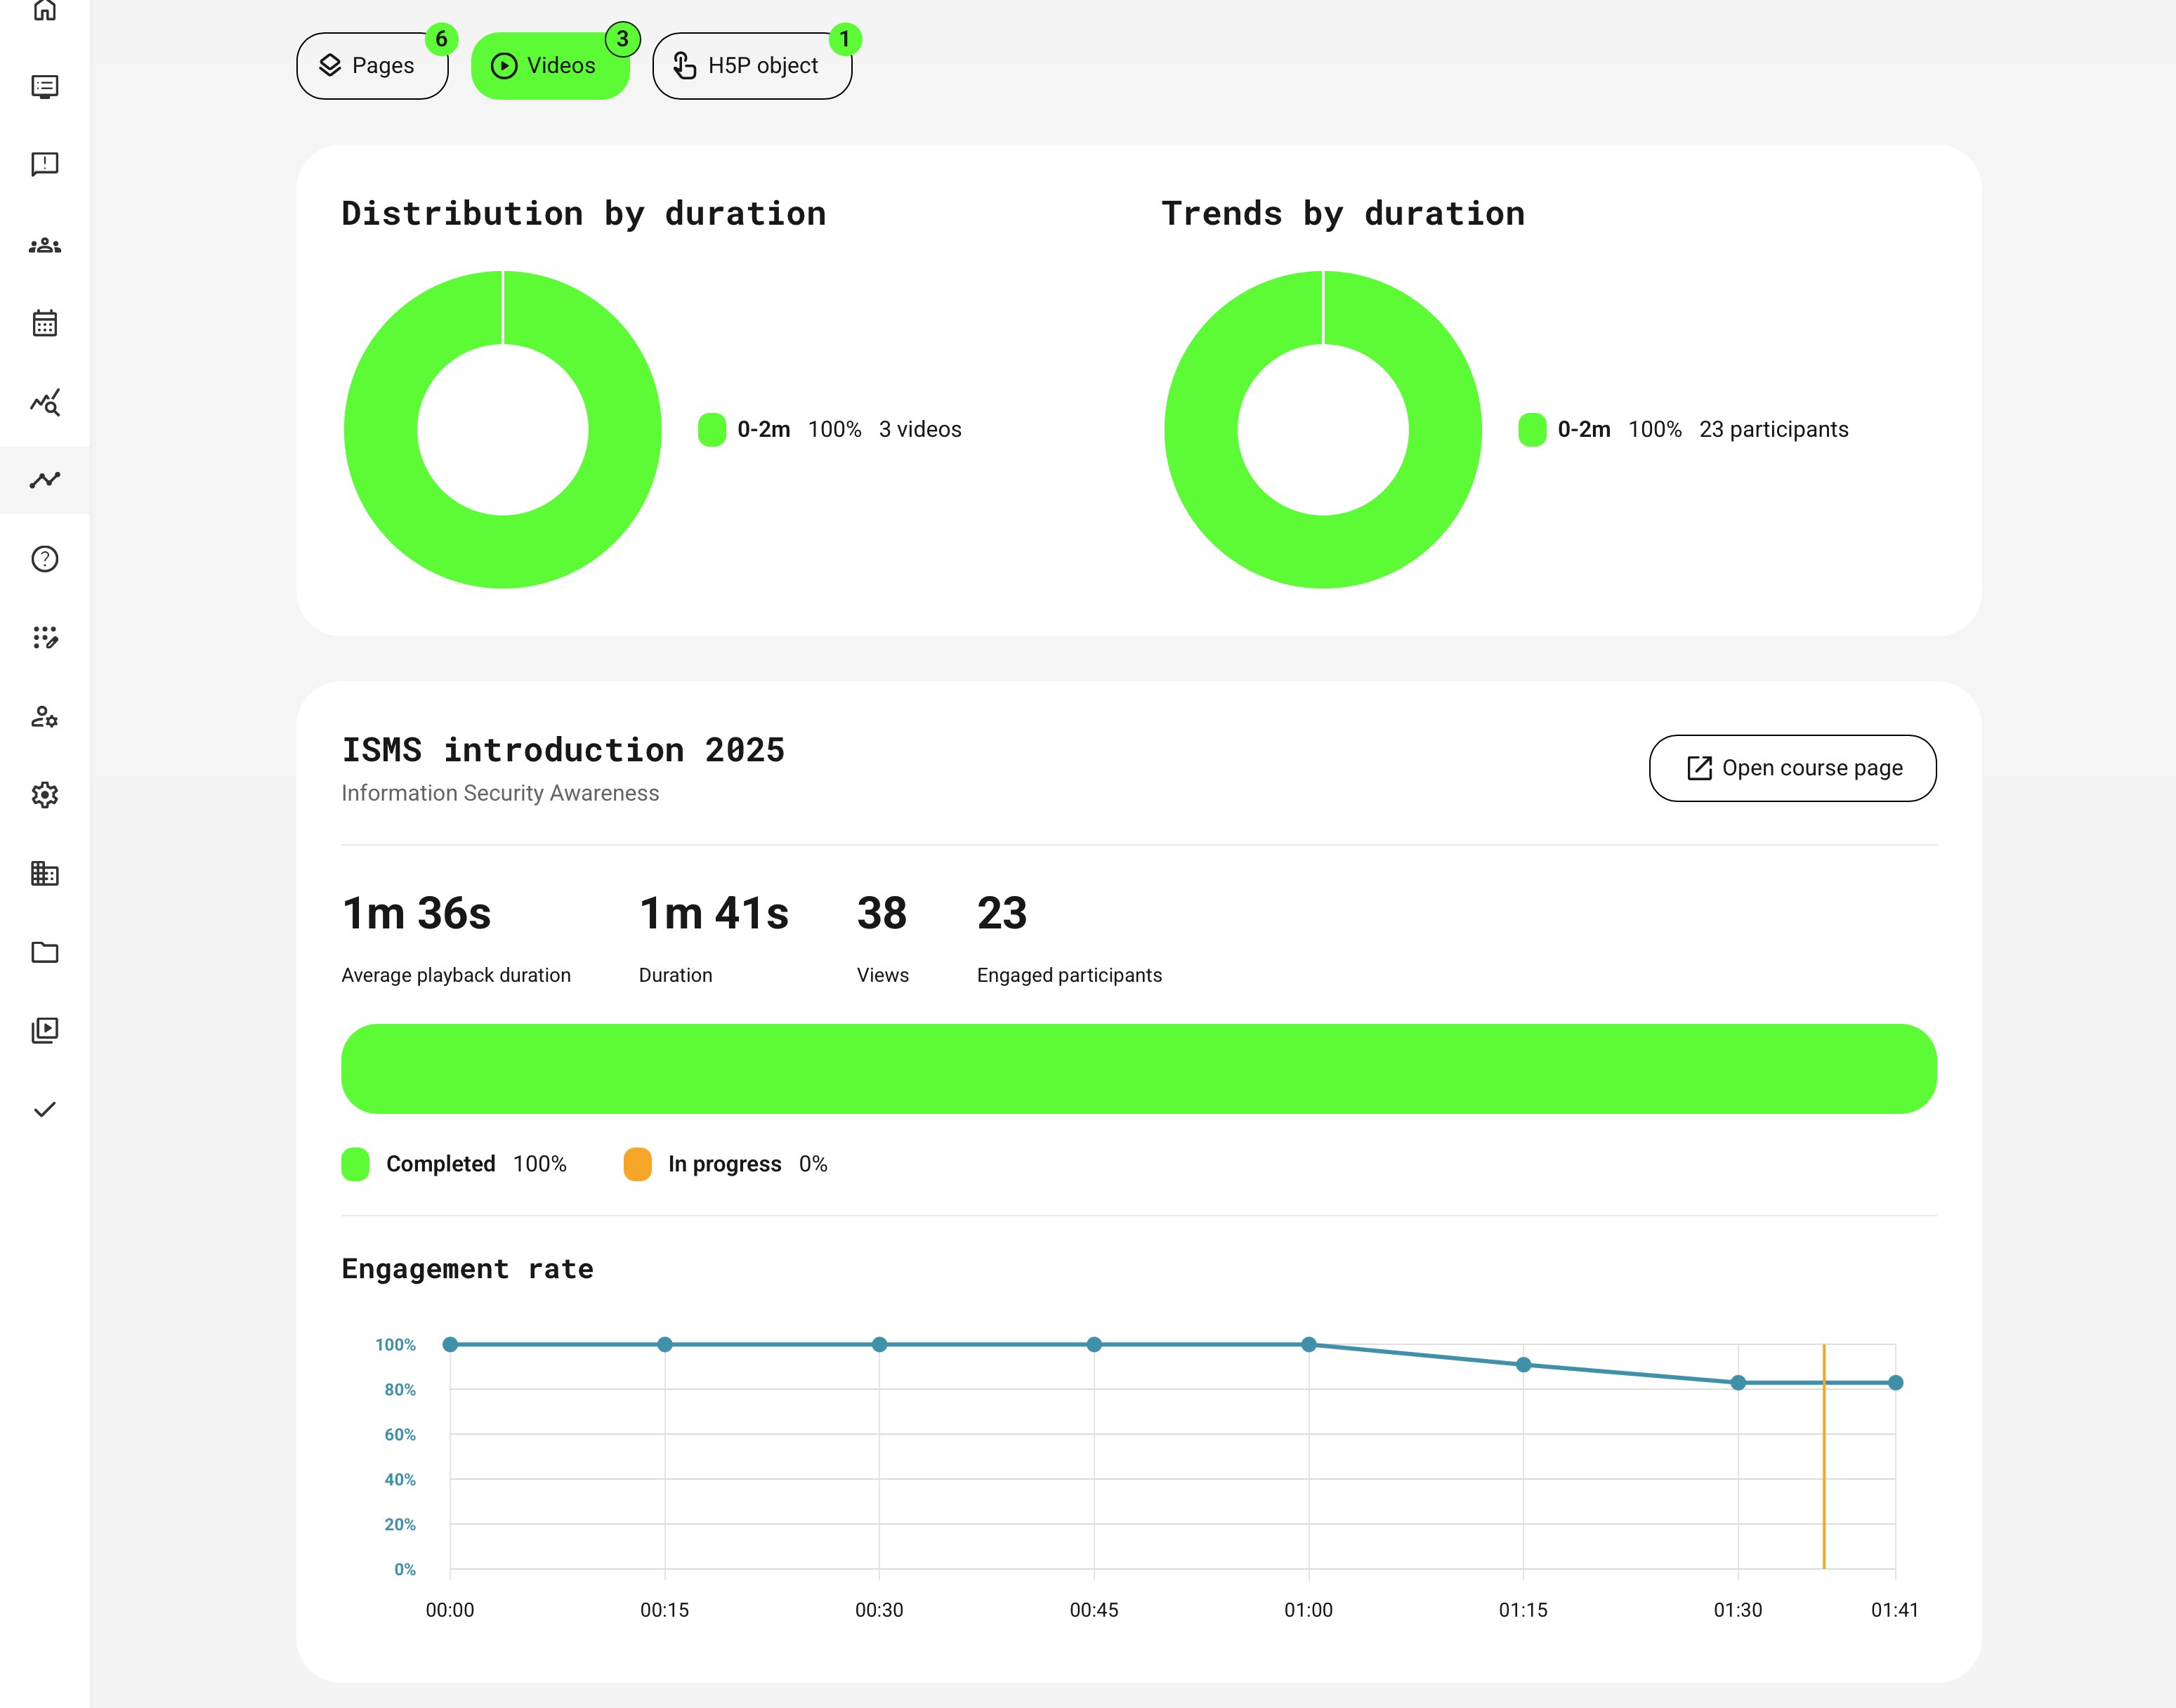This screenshot has width=2176, height=1708.
Task: Select the feedback message sidebar icon
Action: coord(45,165)
